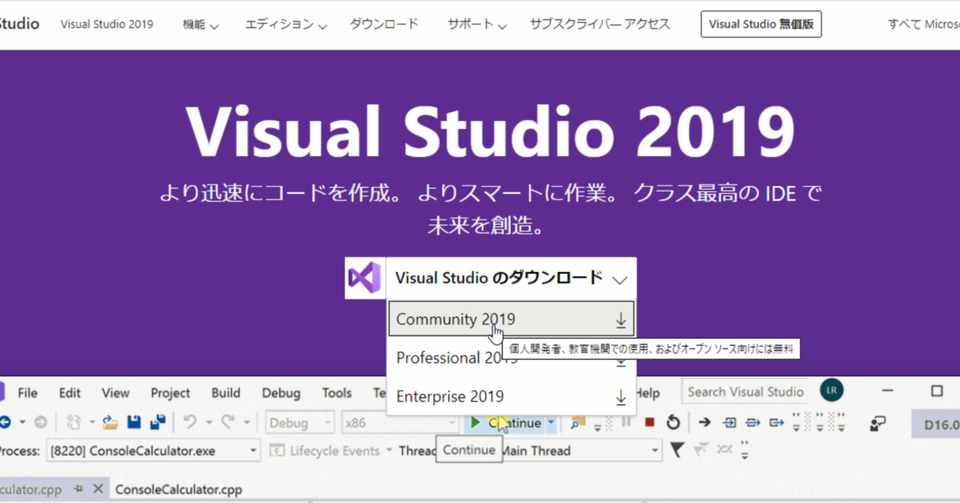This screenshot has height=503, width=960.
Task: Open the Edit menu
Action: (70, 393)
